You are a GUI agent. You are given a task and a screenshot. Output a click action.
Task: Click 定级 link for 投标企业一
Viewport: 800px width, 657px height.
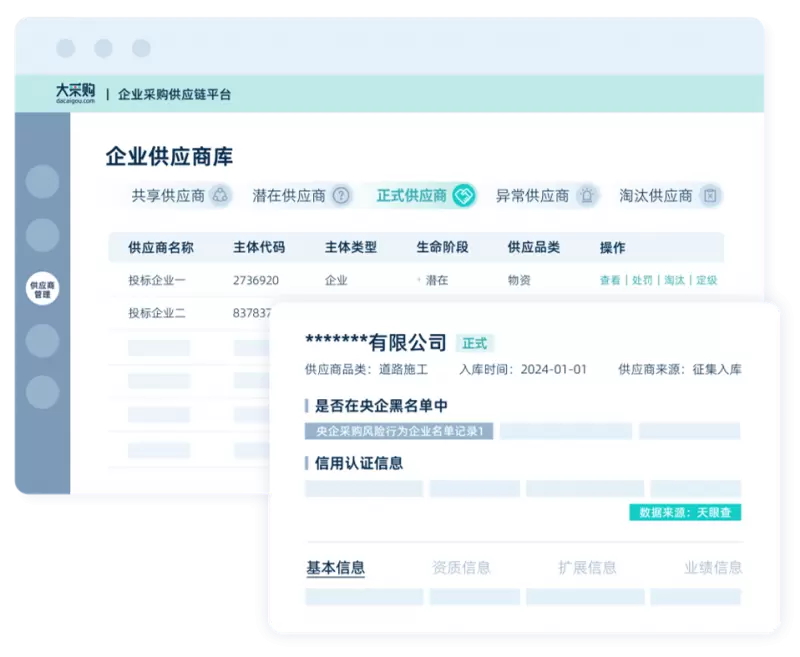click(x=707, y=281)
